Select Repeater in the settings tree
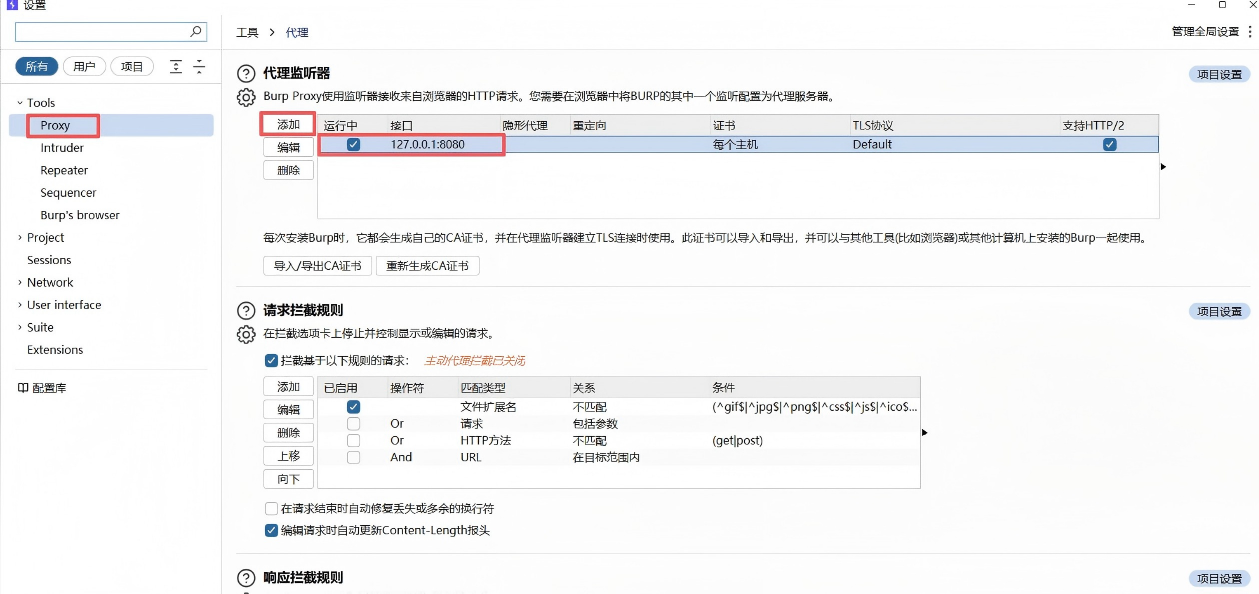1259x594 pixels. click(x=64, y=170)
